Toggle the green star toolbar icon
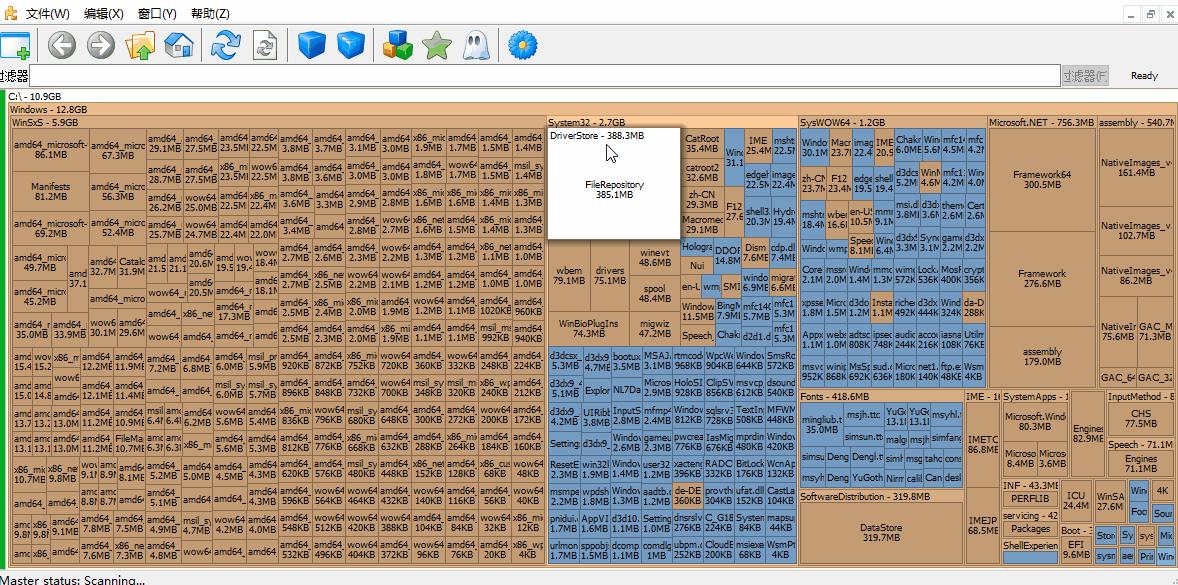 (437, 45)
